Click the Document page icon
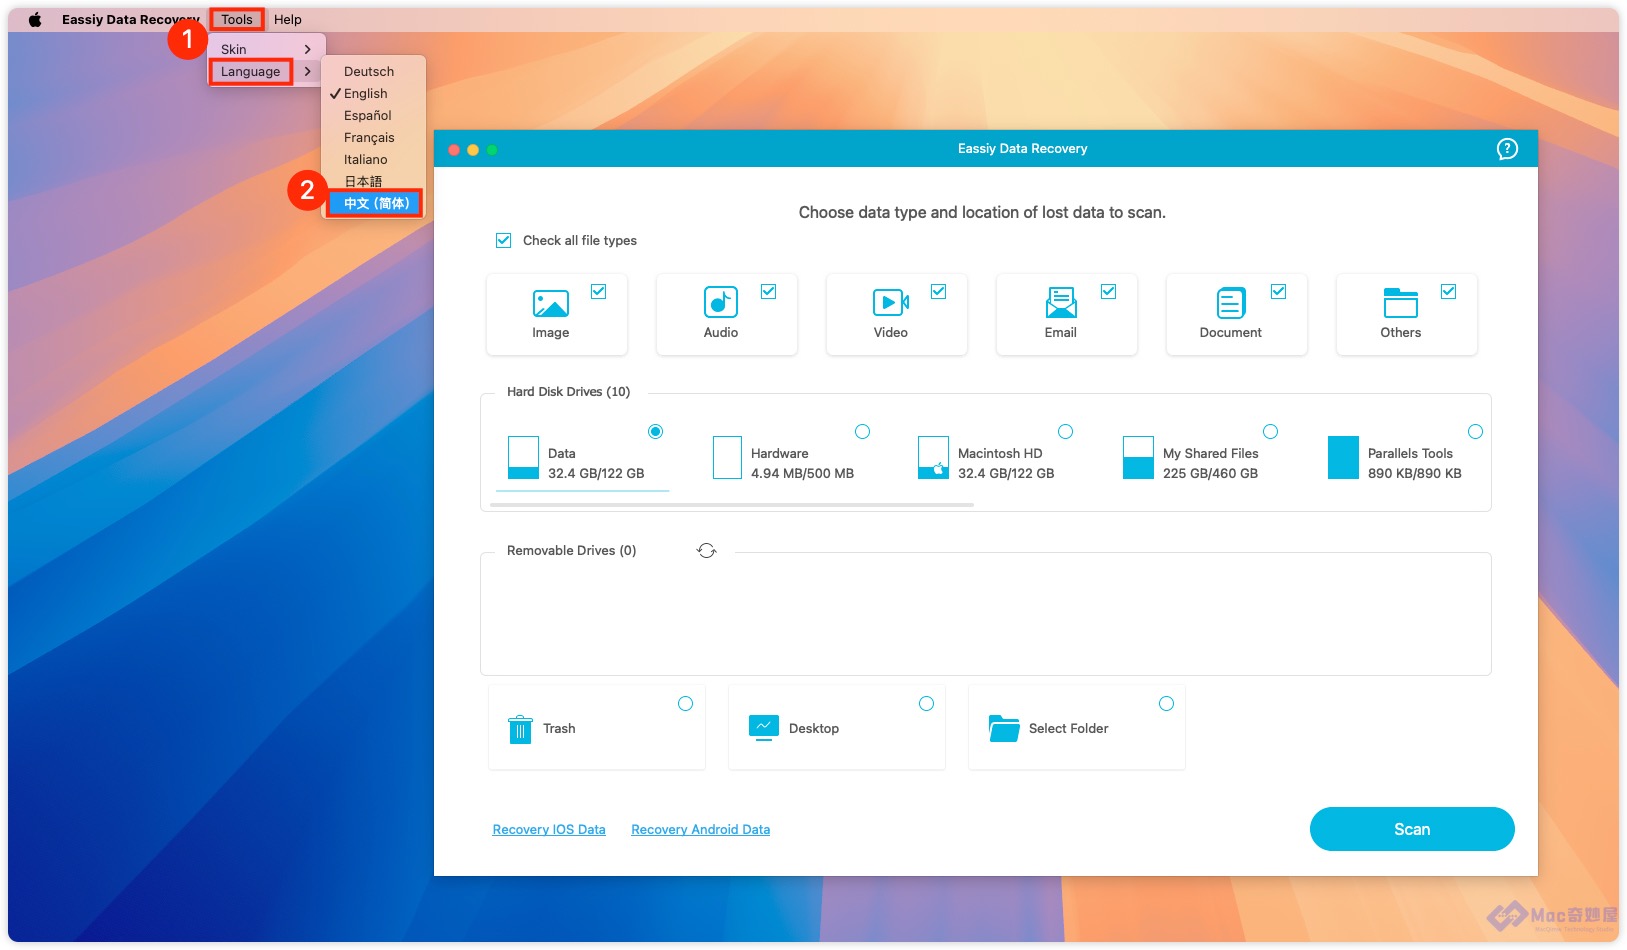The image size is (1627, 950). click(x=1231, y=302)
